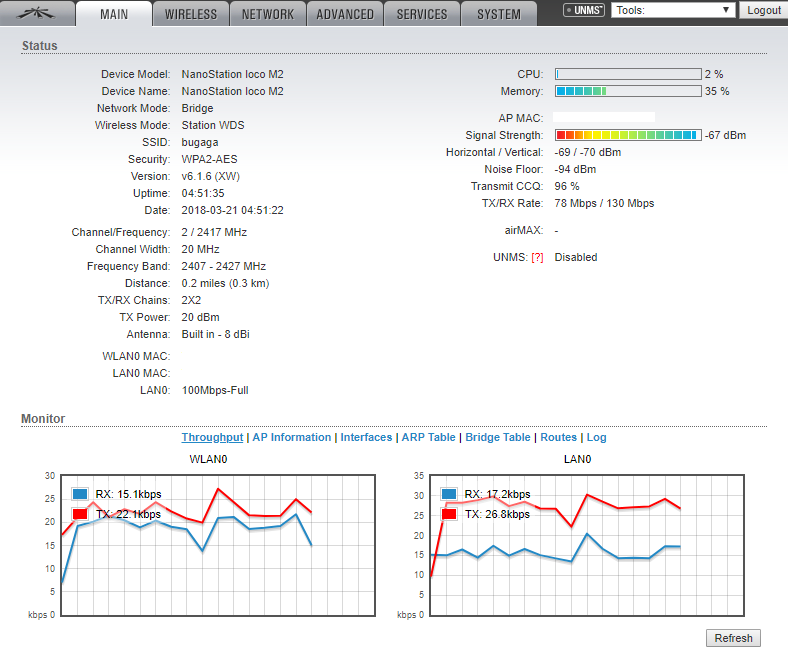Open the Routes monitor view
The image size is (788, 658).
point(558,437)
